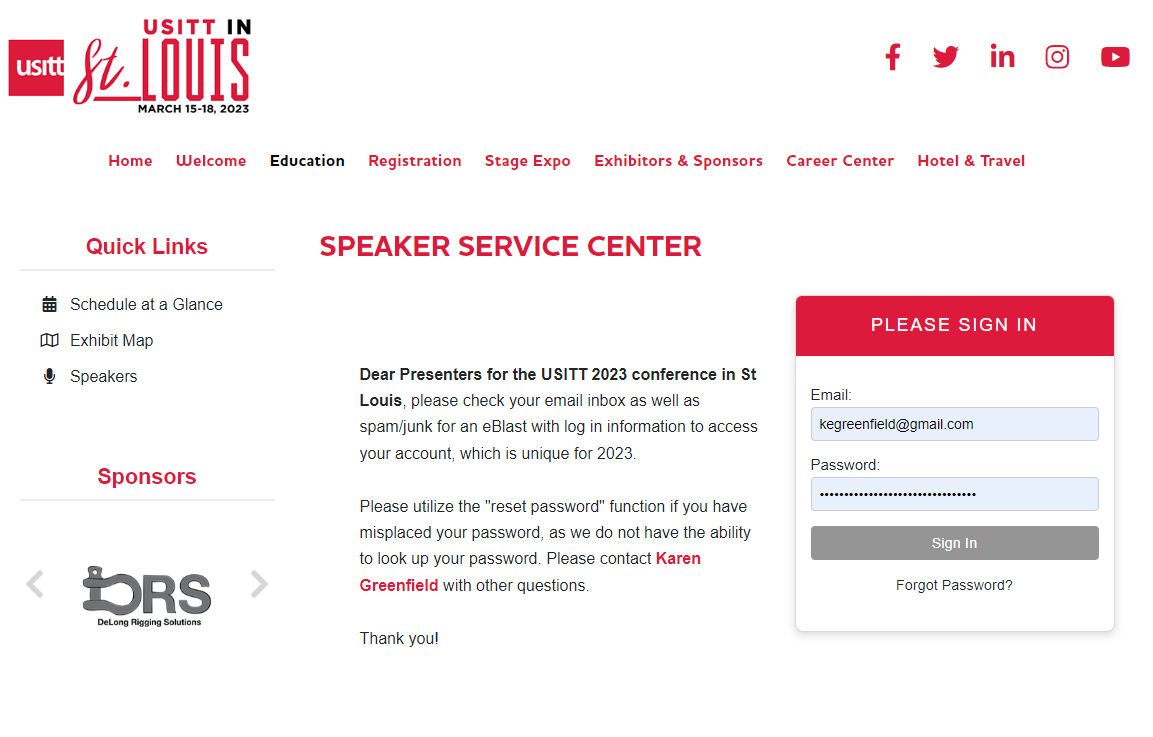Open the LinkedIn icon
This screenshot has width=1153, height=737.
click(1002, 57)
